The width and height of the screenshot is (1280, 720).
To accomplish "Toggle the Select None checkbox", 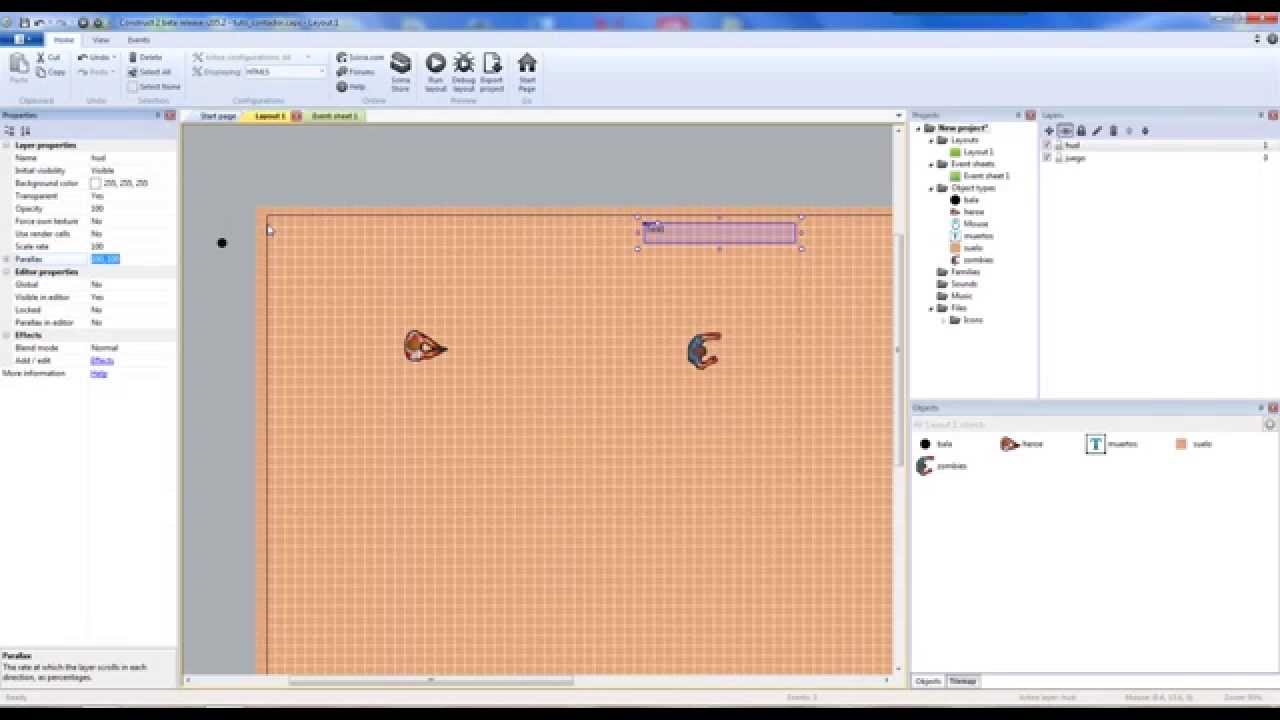I will 132,87.
